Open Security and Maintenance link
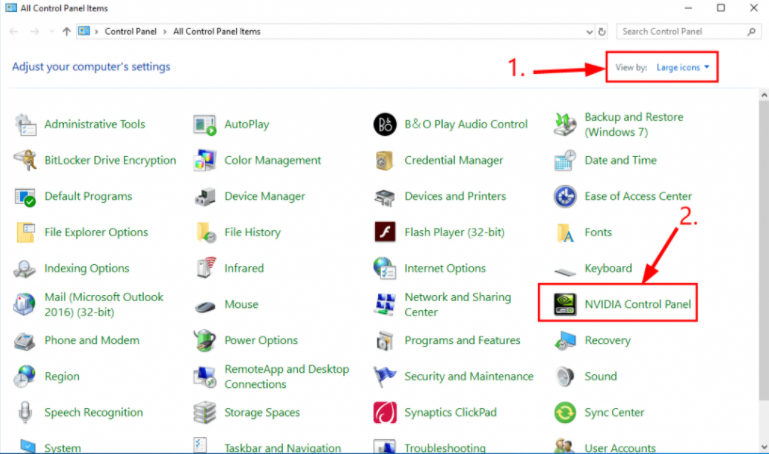Image resolution: width=769 pixels, height=454 pixels. coord(468,377)
